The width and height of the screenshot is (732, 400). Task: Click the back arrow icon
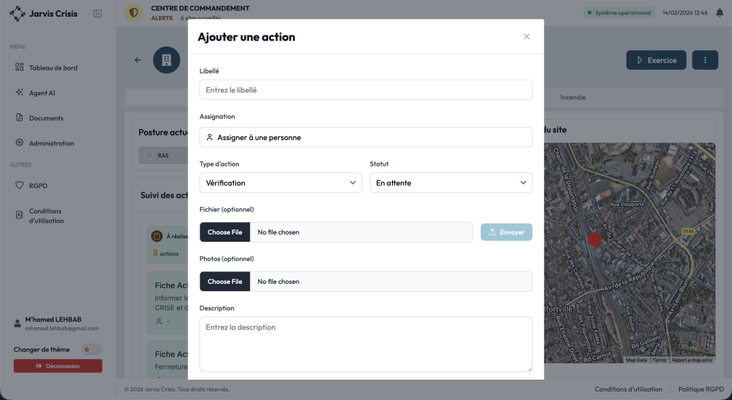tap(138, 60)
